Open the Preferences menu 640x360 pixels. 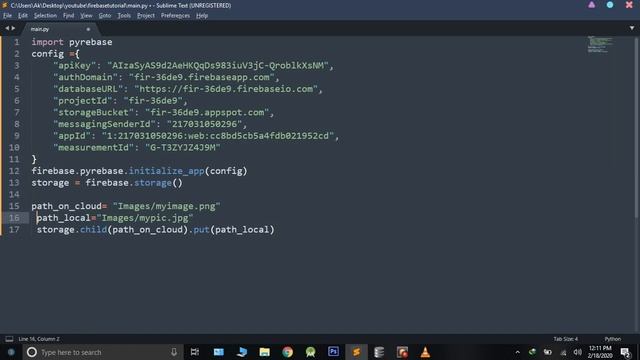pyautogui.click(x=176, y=16)
